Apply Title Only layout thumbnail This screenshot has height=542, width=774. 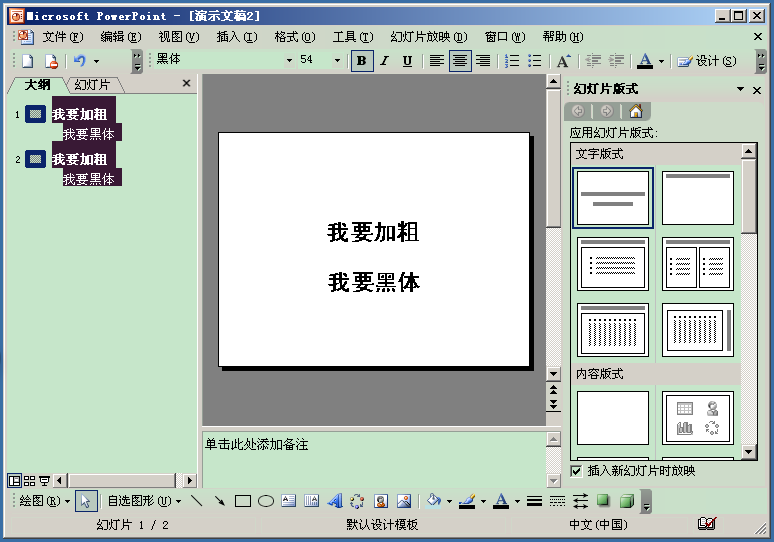coord(697,198)
